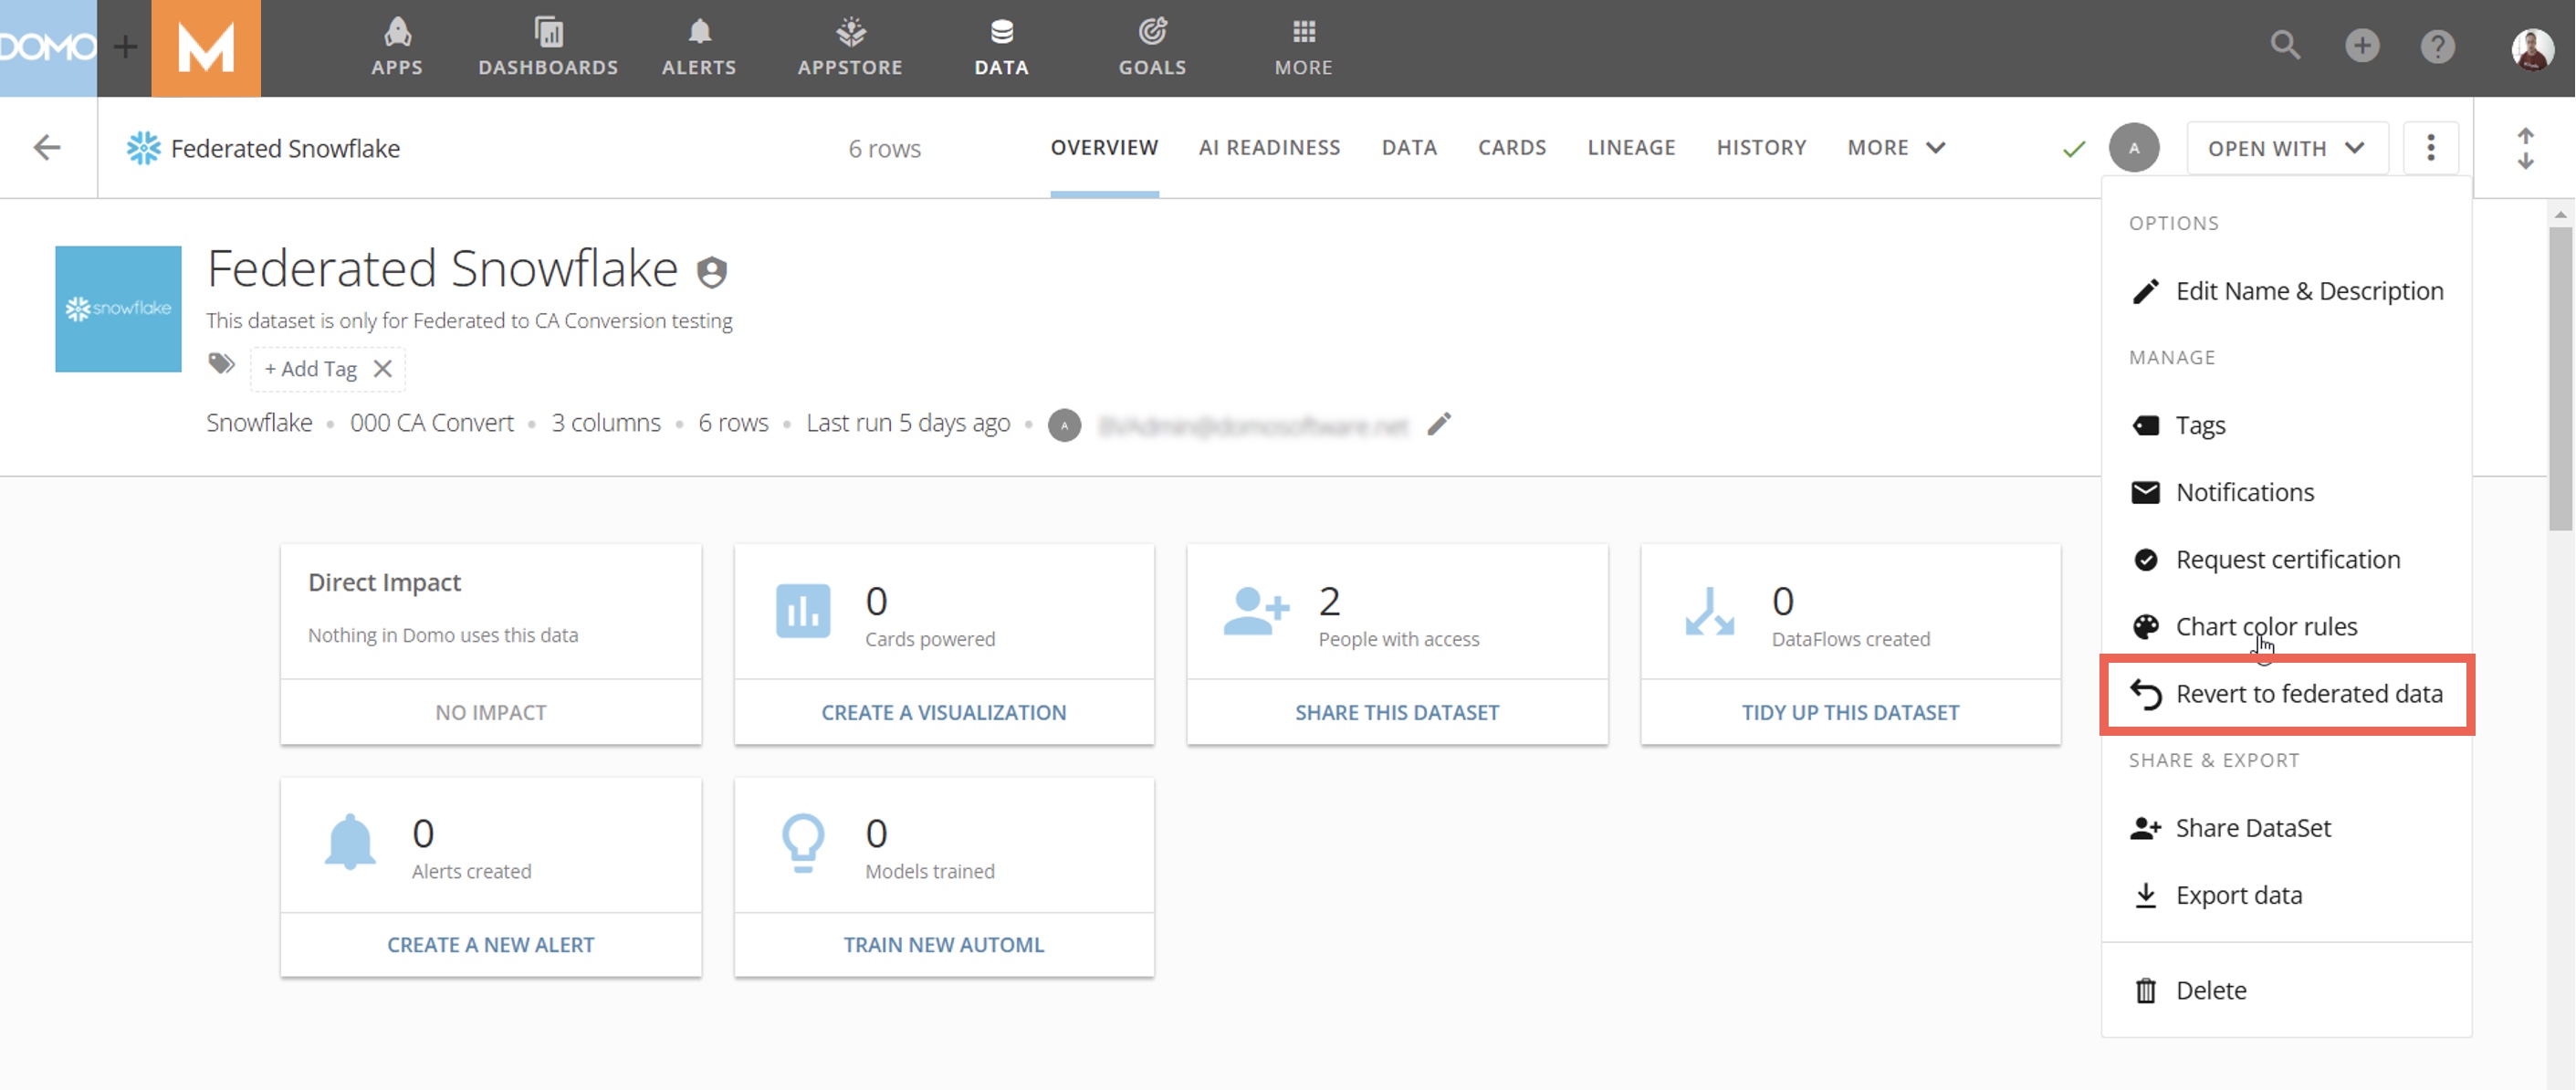This screenshot has height=1090, width=2576.
Task: Click CREATE A NEW ALERT
Action: (490, 944)
